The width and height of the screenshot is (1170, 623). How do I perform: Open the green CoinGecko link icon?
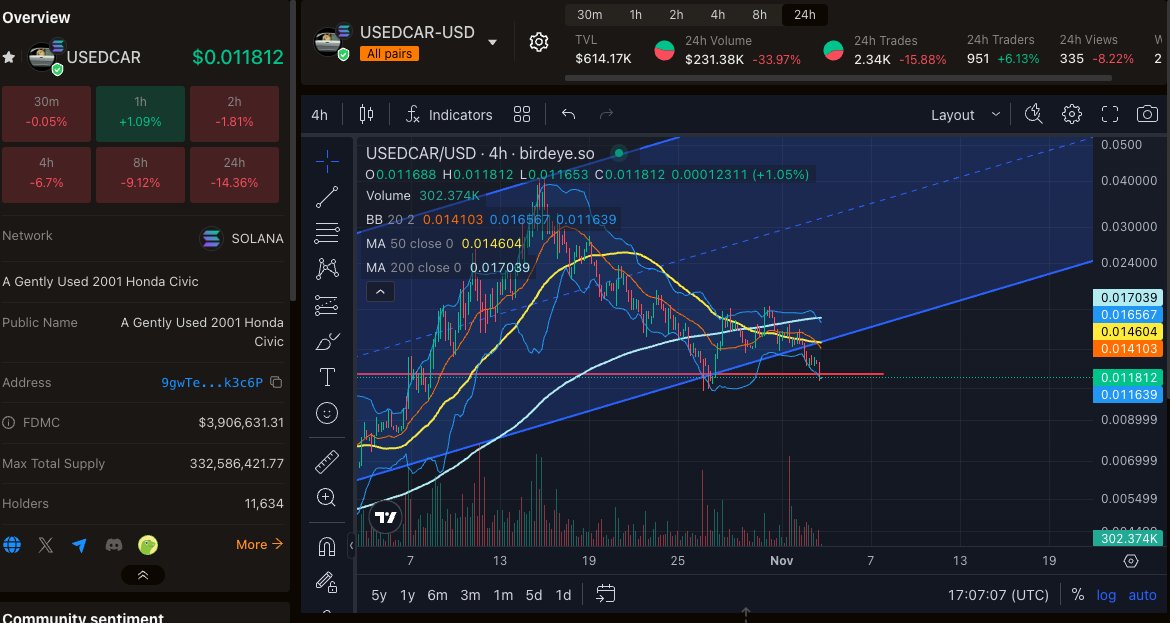coord(148,545)
